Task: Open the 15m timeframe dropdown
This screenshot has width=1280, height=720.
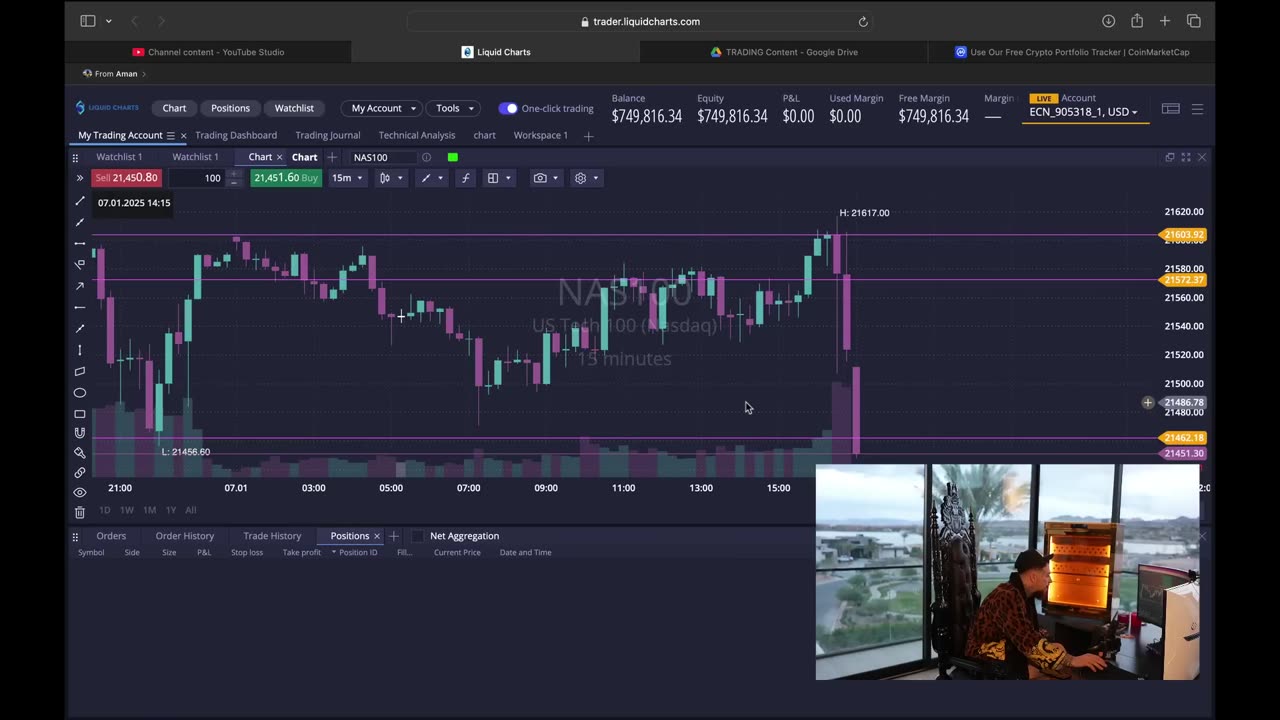Action: coord(347,178)
